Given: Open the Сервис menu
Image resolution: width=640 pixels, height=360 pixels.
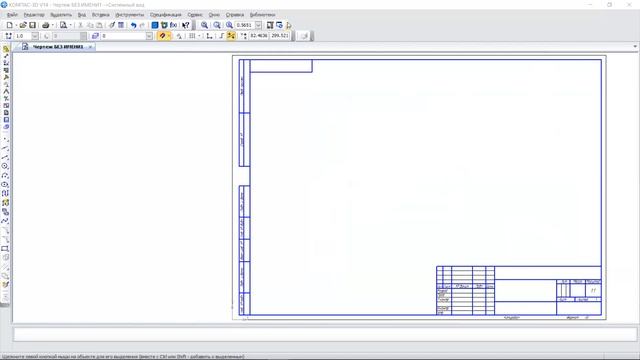Looking at the screenshot, I should click(x=195, y=15).
